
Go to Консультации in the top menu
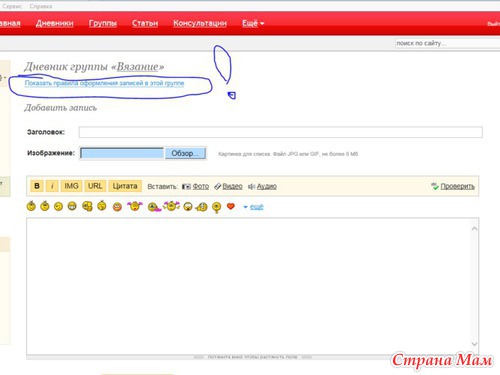point(200,23)
